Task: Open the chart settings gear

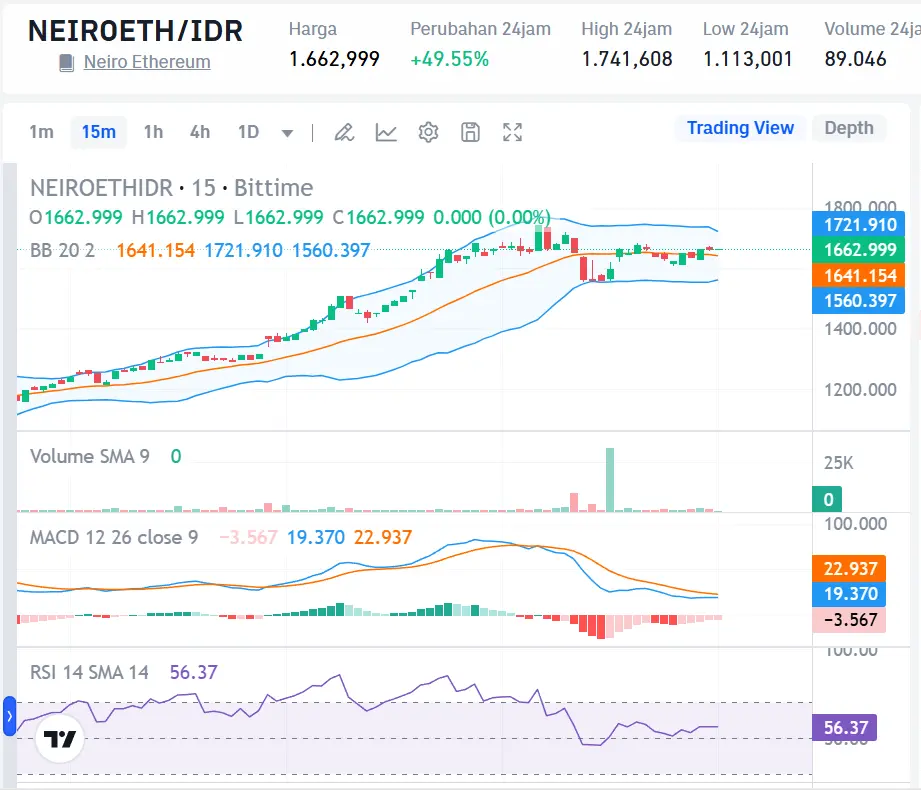Action: click(428, 131)
